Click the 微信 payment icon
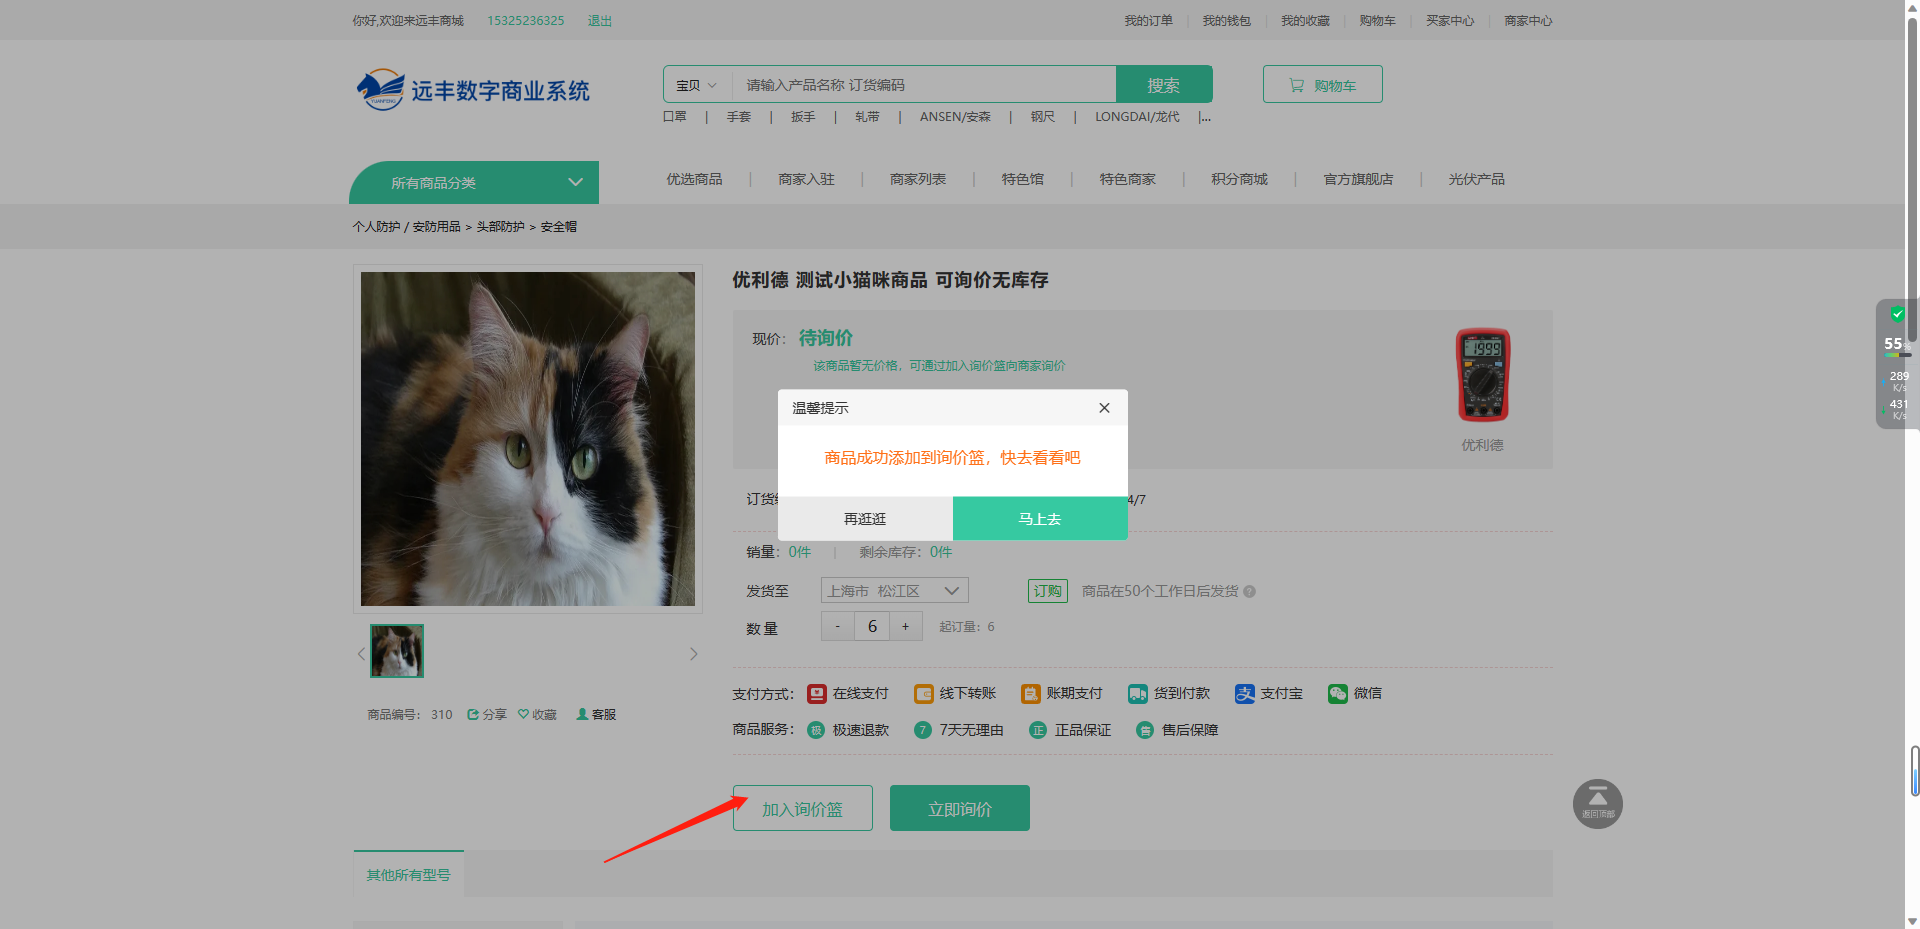 tap(1338, 694)
